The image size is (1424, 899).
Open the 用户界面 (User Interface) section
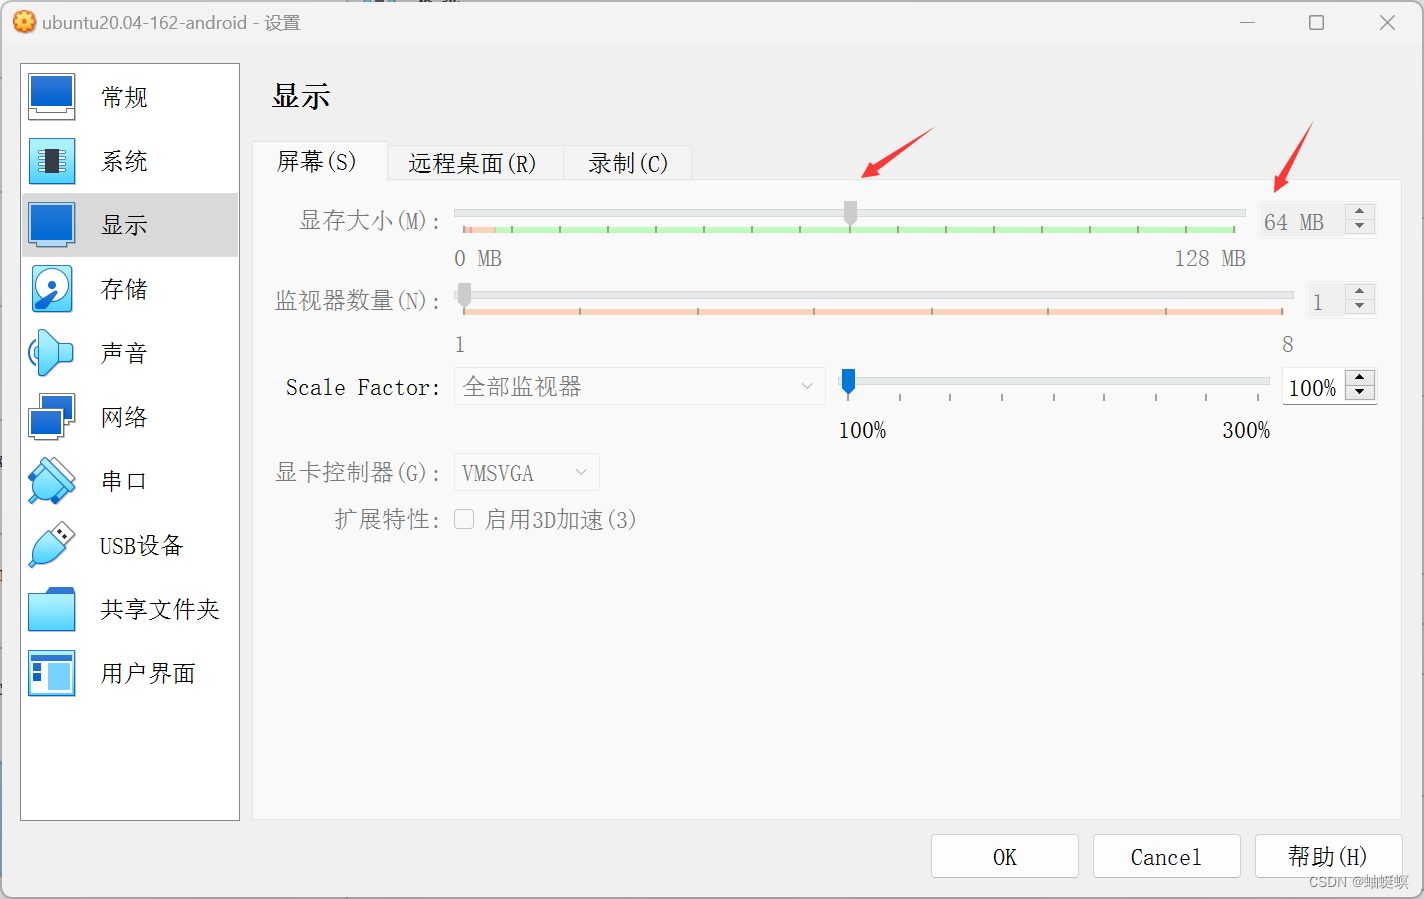[124, 673]
